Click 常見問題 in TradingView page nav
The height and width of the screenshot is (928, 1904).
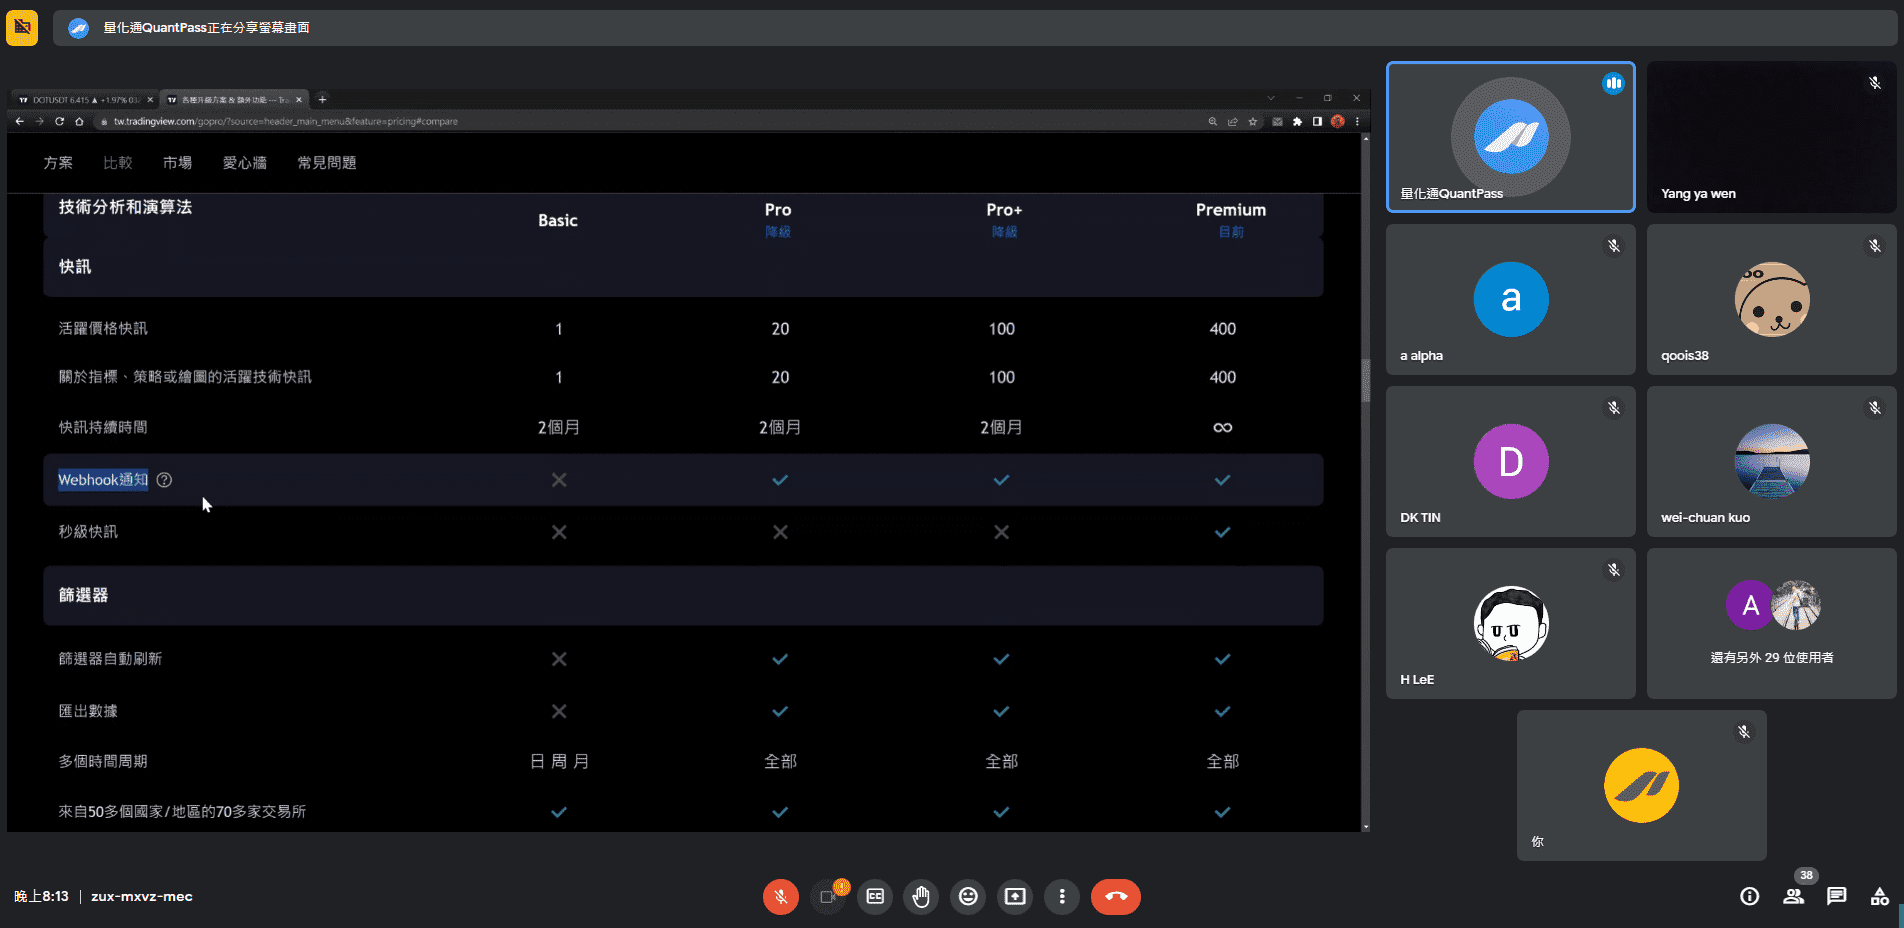[327, 163]
